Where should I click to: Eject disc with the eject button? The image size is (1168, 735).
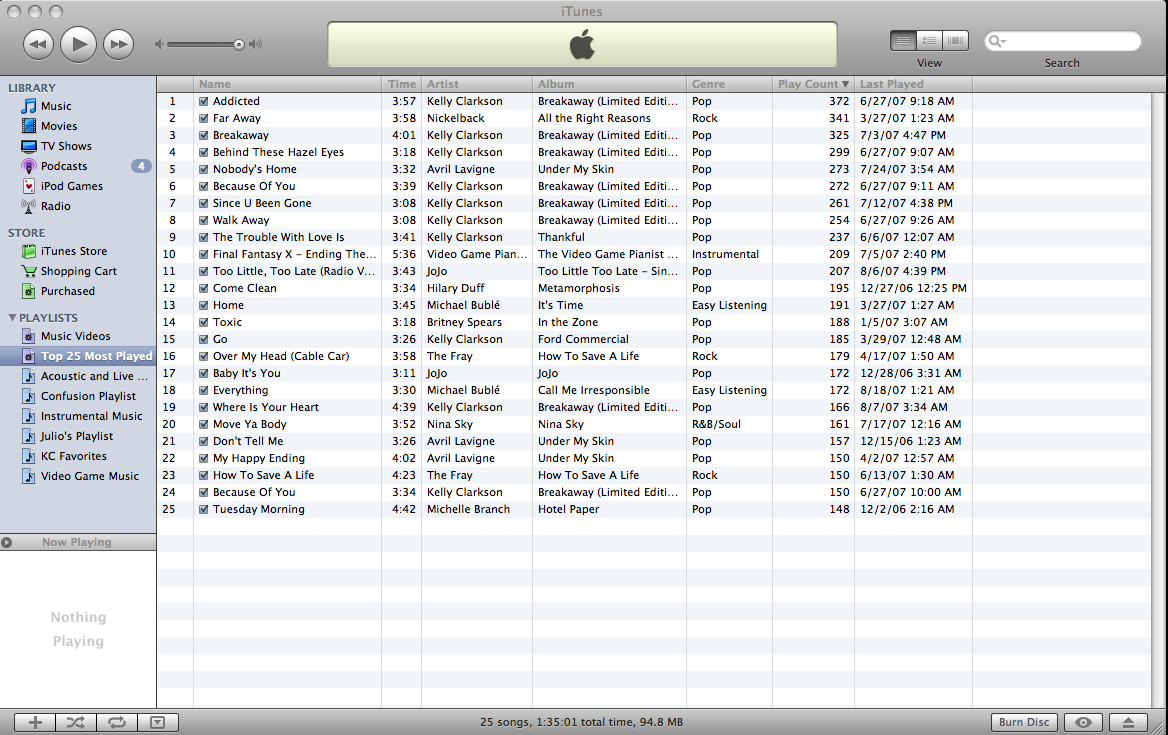[x=1128, y=722]
